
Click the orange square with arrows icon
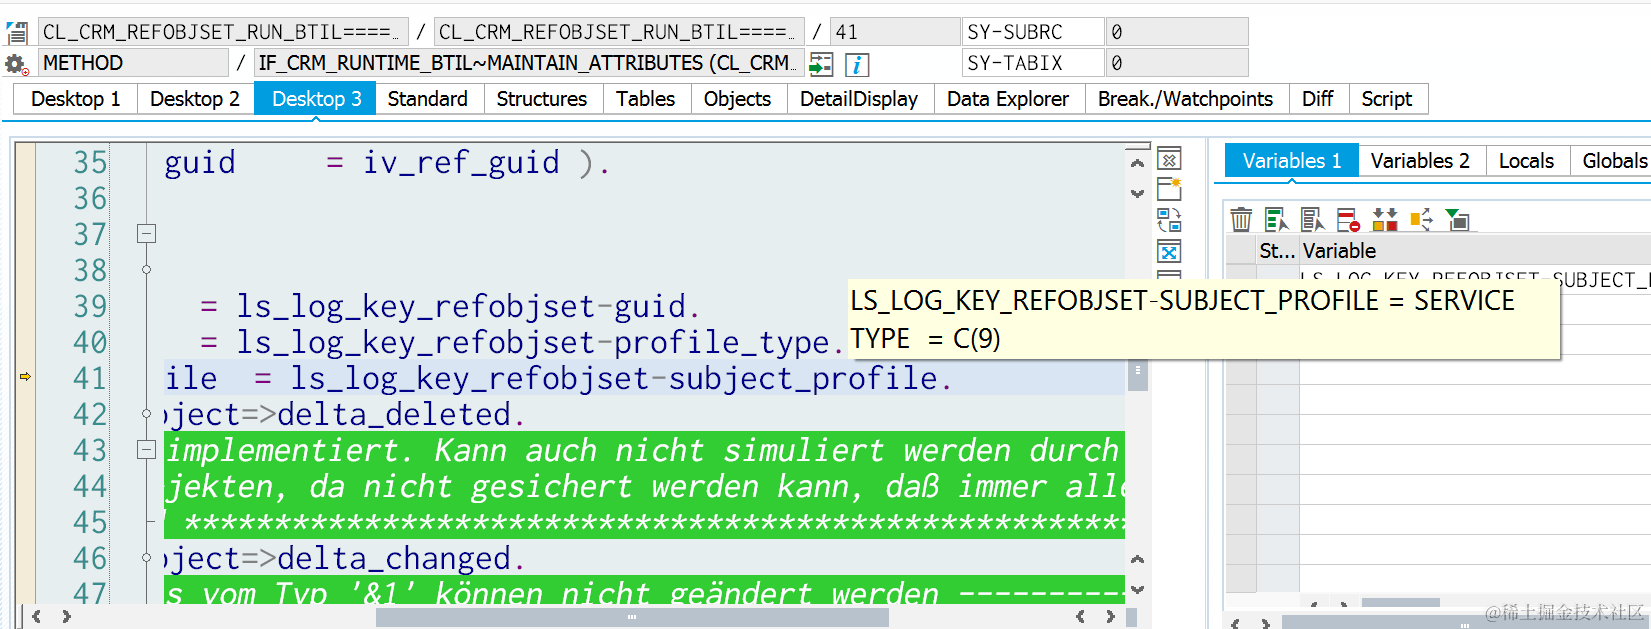(1421, 219)
